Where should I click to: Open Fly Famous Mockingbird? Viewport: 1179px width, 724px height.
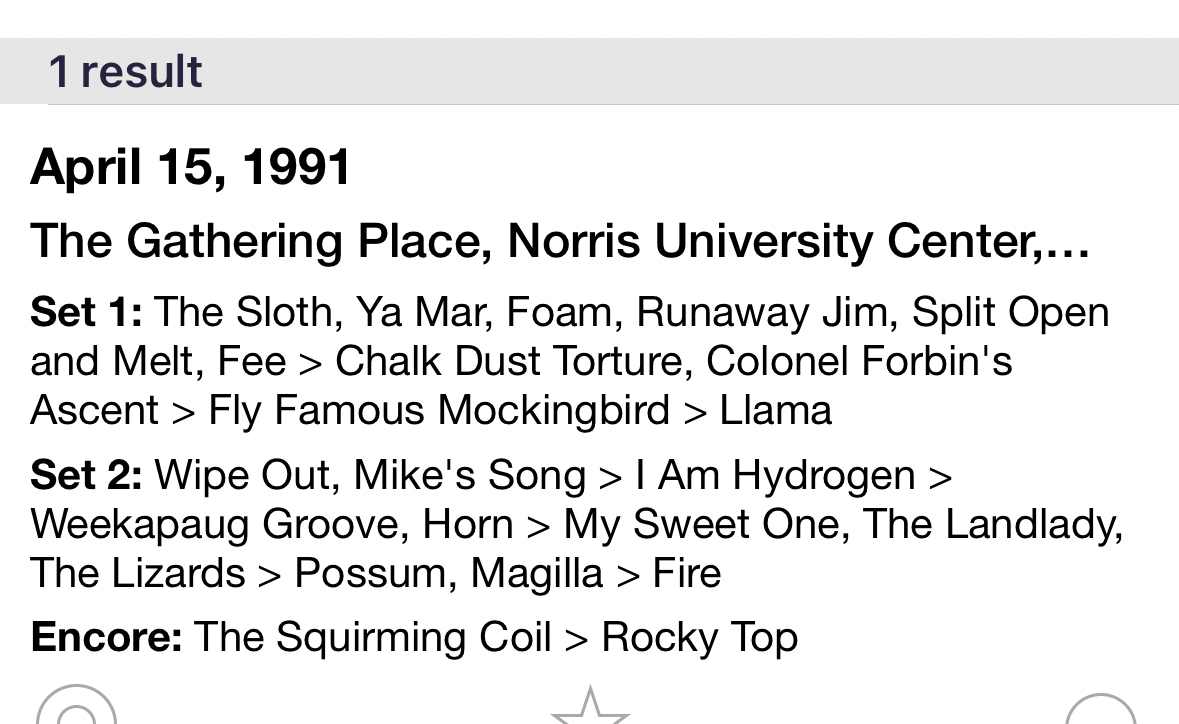click(438, 410)
